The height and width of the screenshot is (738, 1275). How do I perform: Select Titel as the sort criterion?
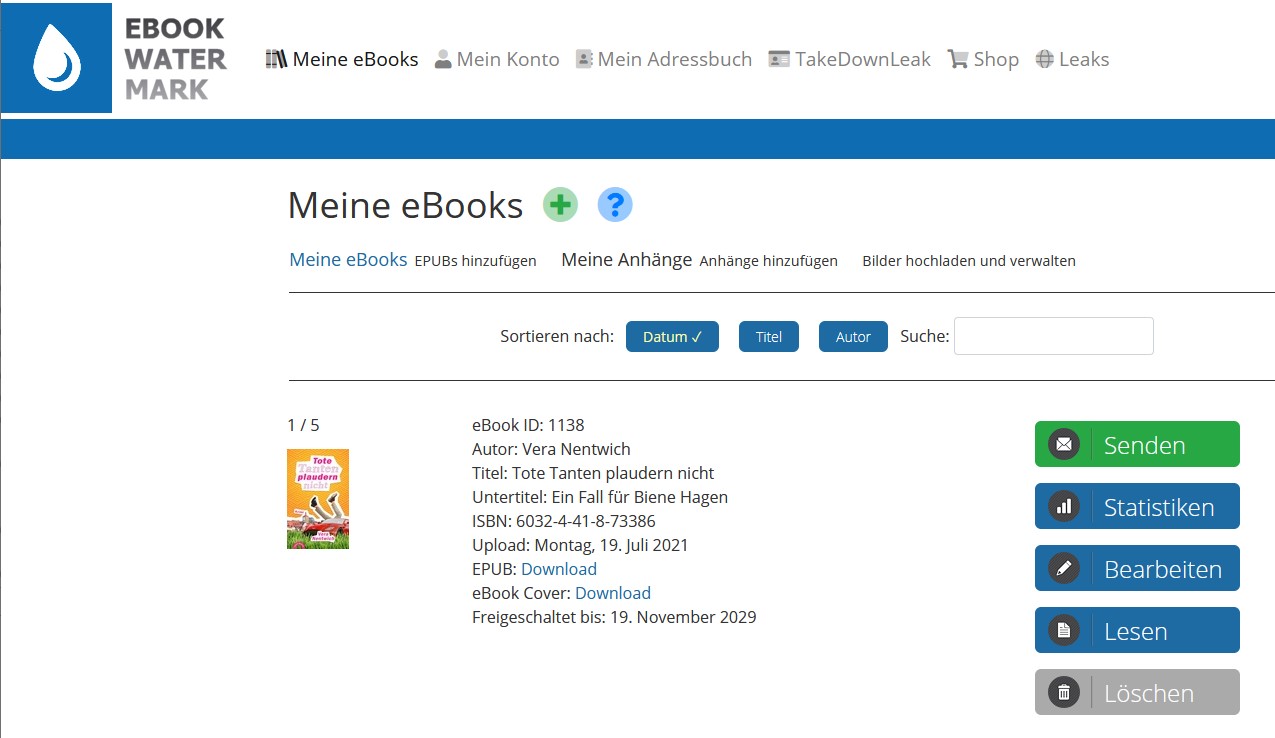pyautogui.click(x=768, y=336)
